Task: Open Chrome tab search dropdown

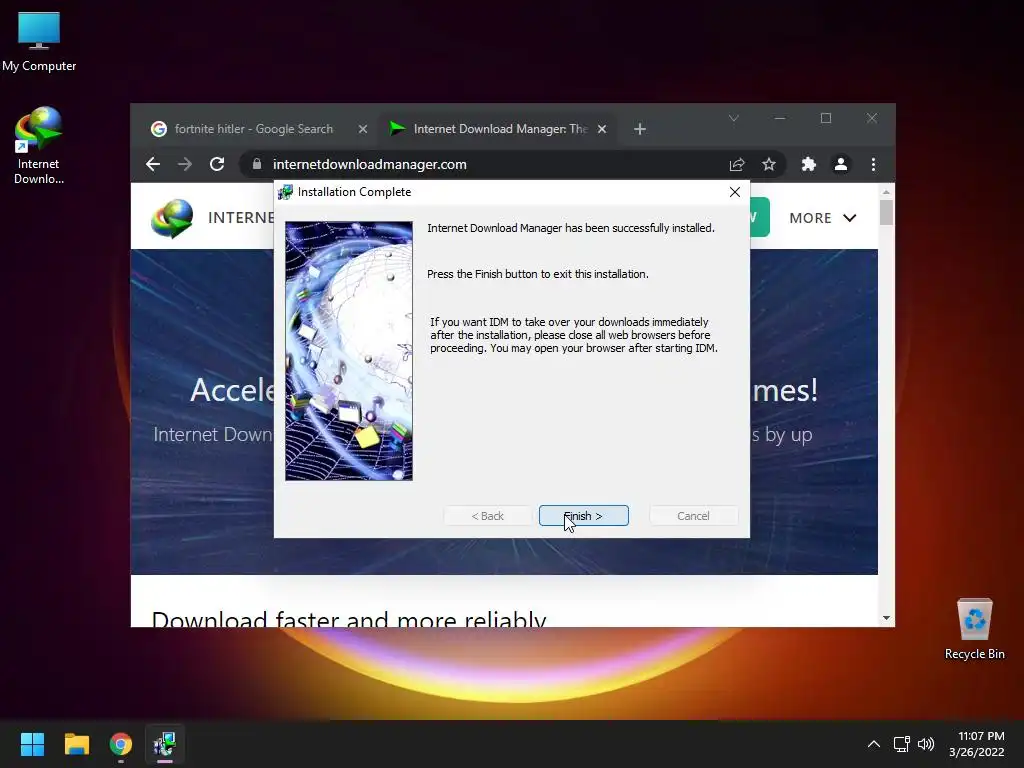Action: [x=733, y=118]
